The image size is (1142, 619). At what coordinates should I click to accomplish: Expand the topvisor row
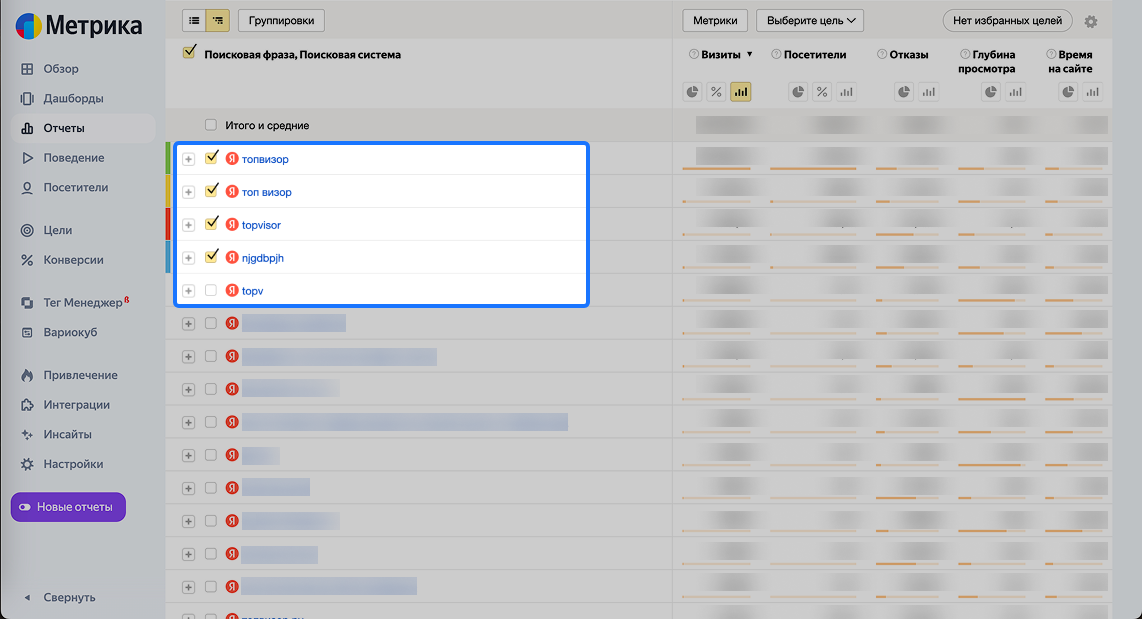189,225
